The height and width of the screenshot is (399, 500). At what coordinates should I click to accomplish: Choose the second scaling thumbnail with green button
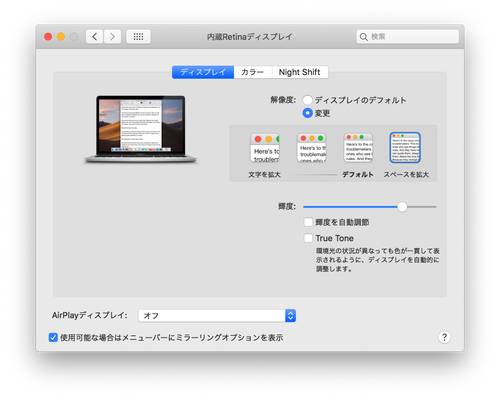tap(312, 148)
